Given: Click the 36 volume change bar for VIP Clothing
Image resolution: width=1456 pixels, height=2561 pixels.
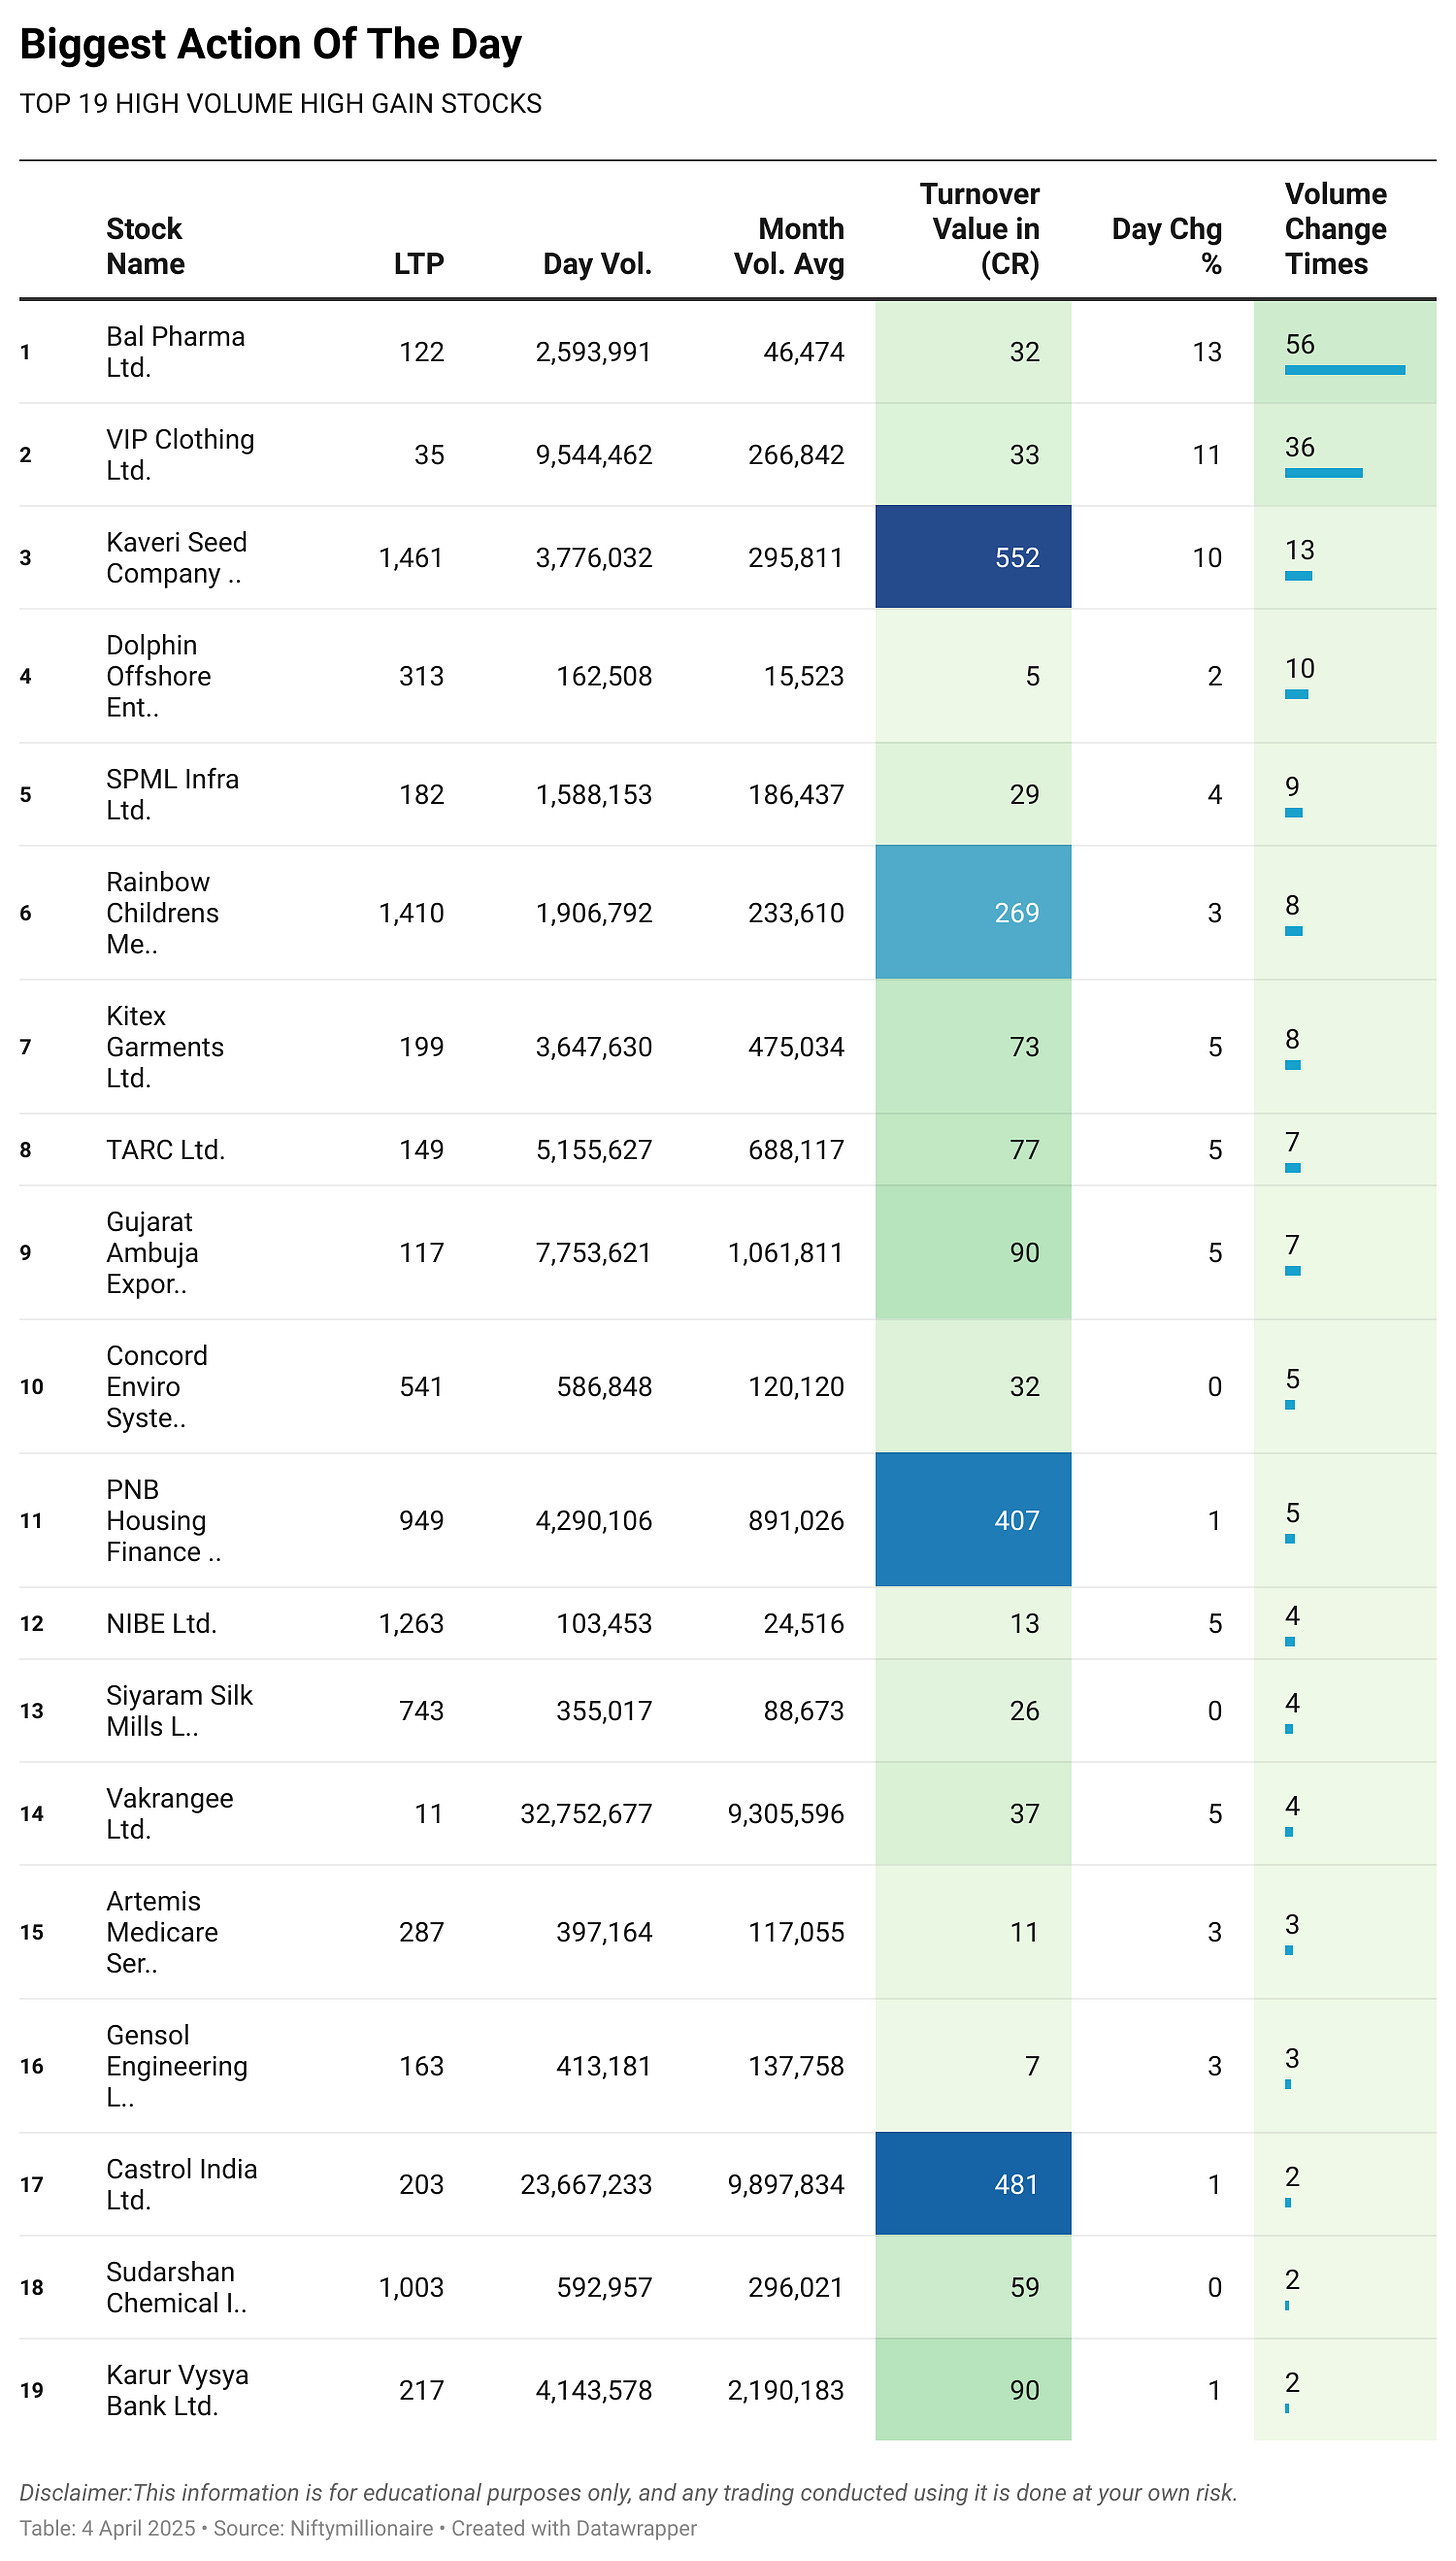Looking at the screenshot, I should pos(1323,473).
